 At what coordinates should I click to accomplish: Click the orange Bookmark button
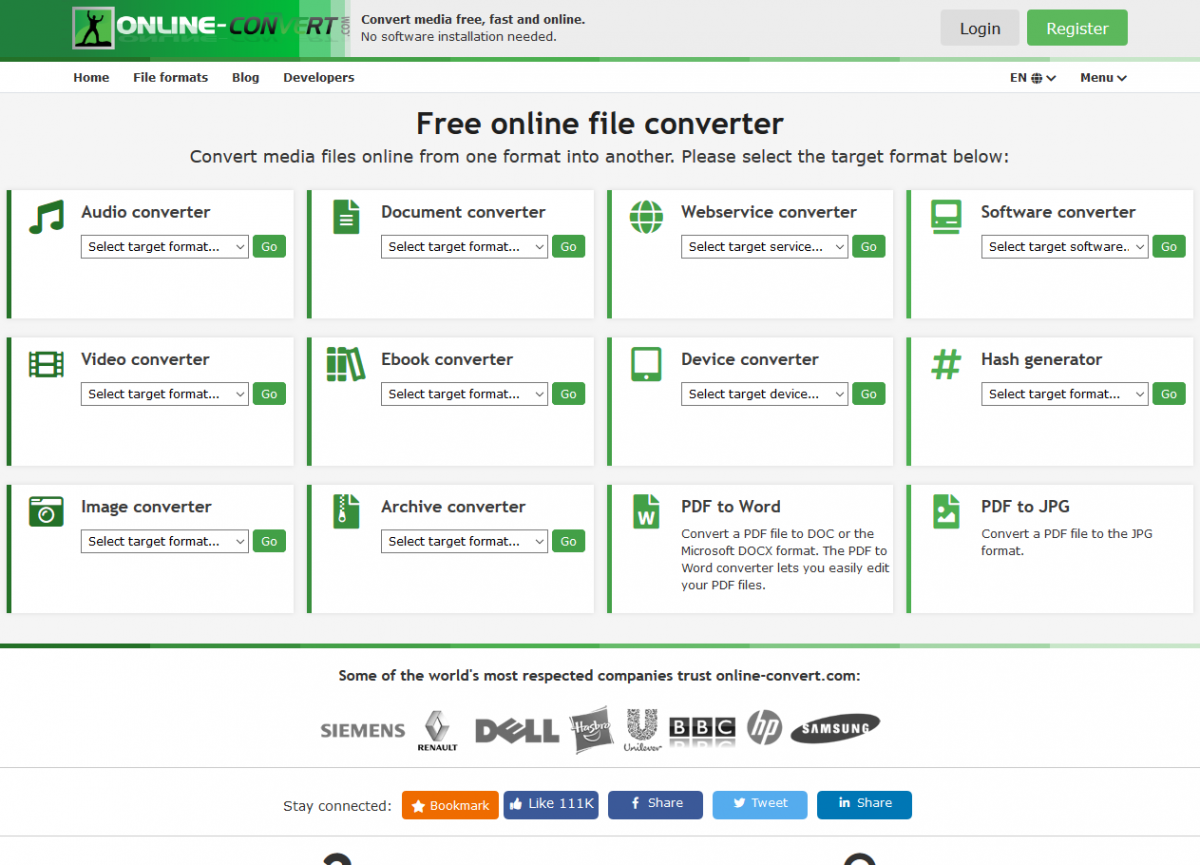450,805
